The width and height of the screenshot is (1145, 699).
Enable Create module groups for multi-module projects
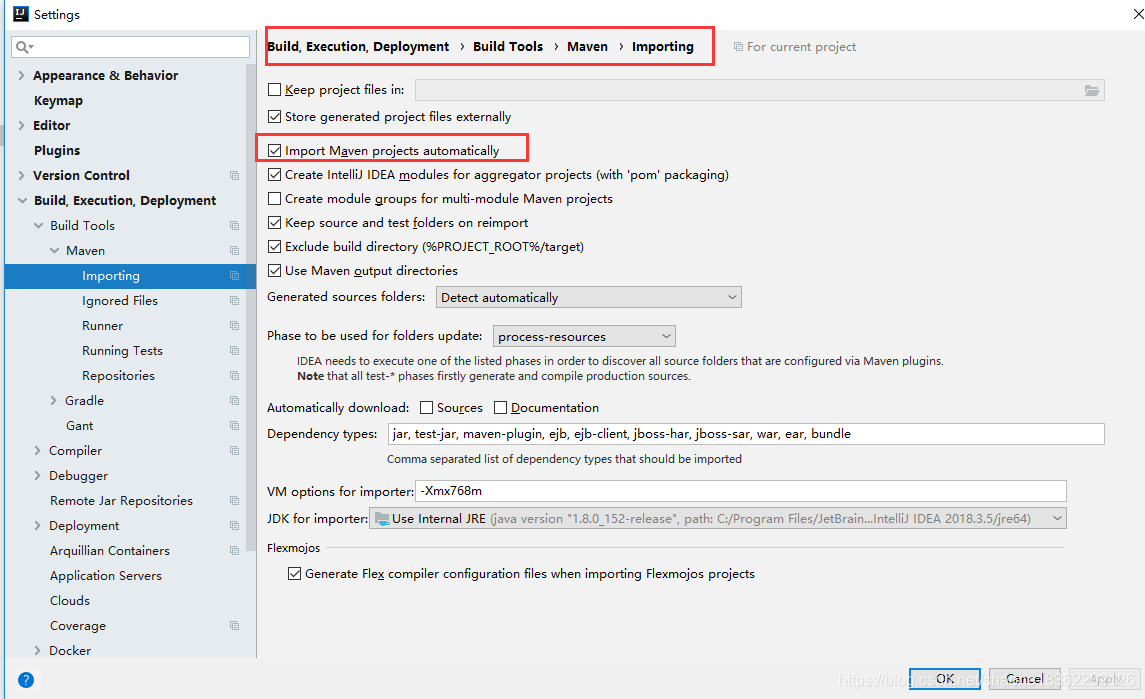(275, 199)
